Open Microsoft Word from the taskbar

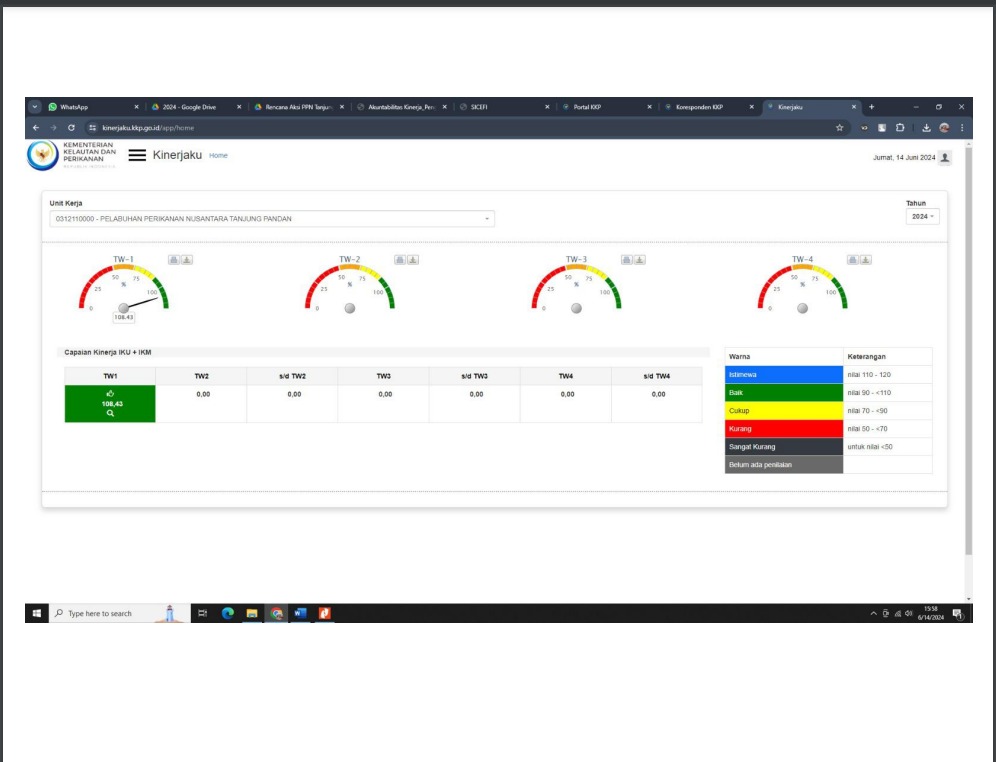click(x=300, y=613)
